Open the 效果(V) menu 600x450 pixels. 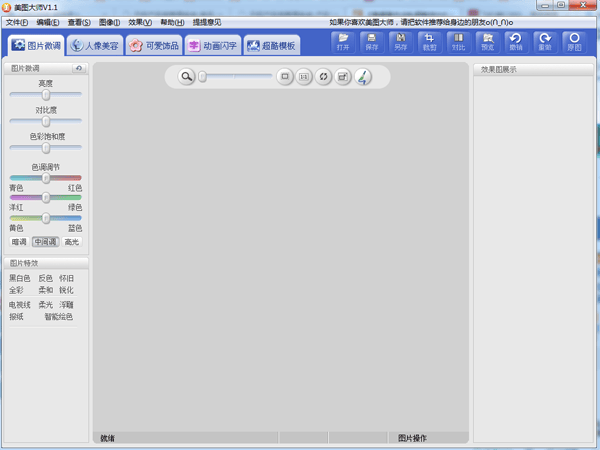click(x=140, y=22)
